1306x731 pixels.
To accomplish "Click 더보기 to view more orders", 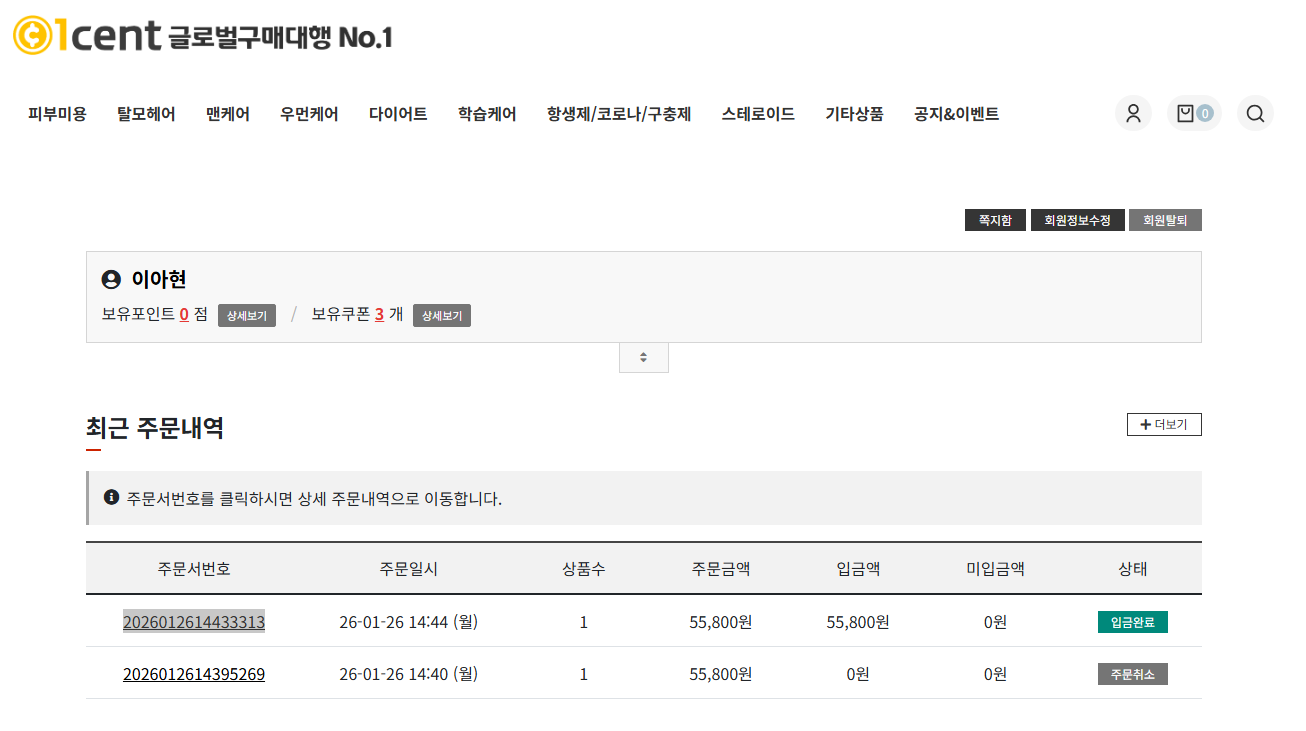I will click(1164, 425).
